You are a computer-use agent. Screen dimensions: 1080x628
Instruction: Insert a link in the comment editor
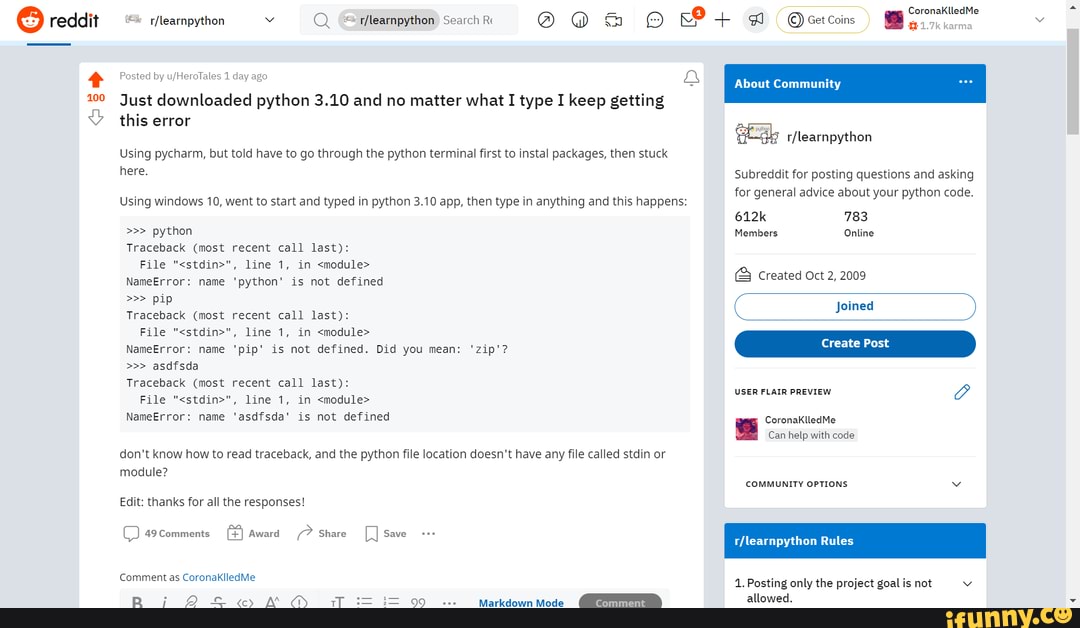[191, 601]
